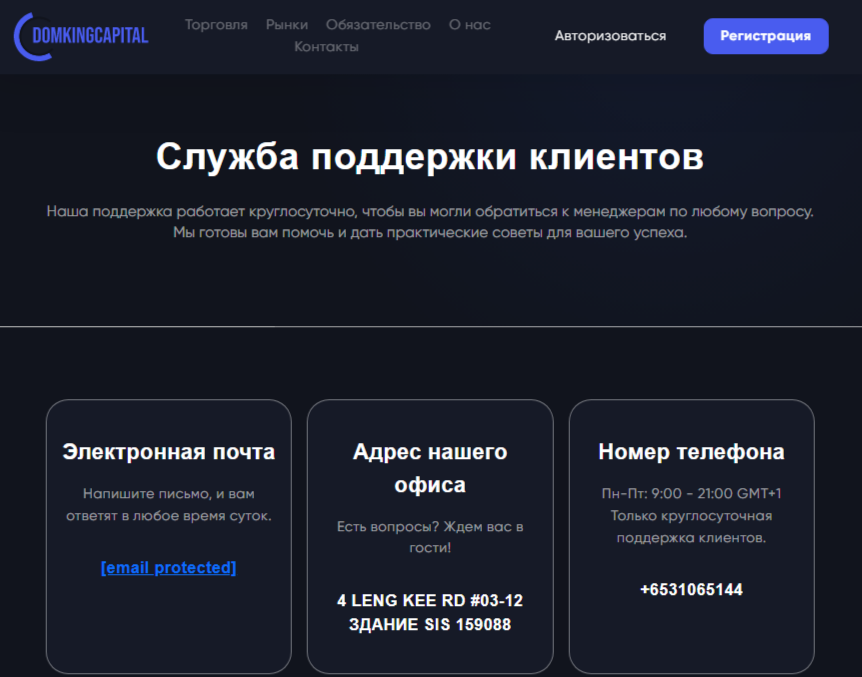Screen dimensions: 862x677
Task: Click the phone number +6531065144
Action: pos(690,589)
